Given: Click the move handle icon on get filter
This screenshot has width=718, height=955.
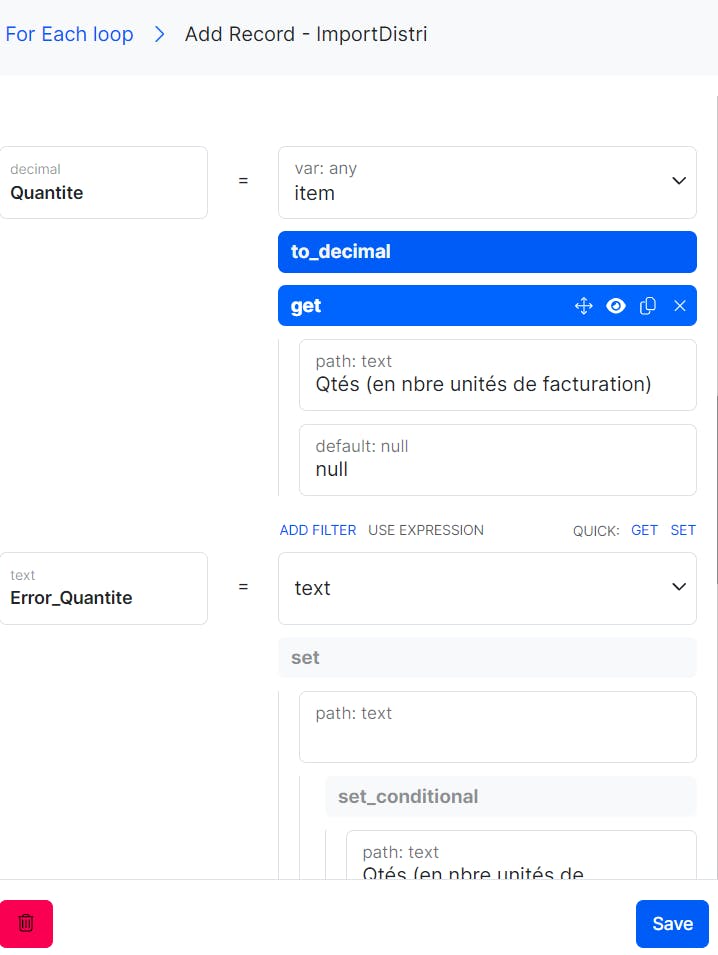Looking at the screenshot, I should 584,306.
